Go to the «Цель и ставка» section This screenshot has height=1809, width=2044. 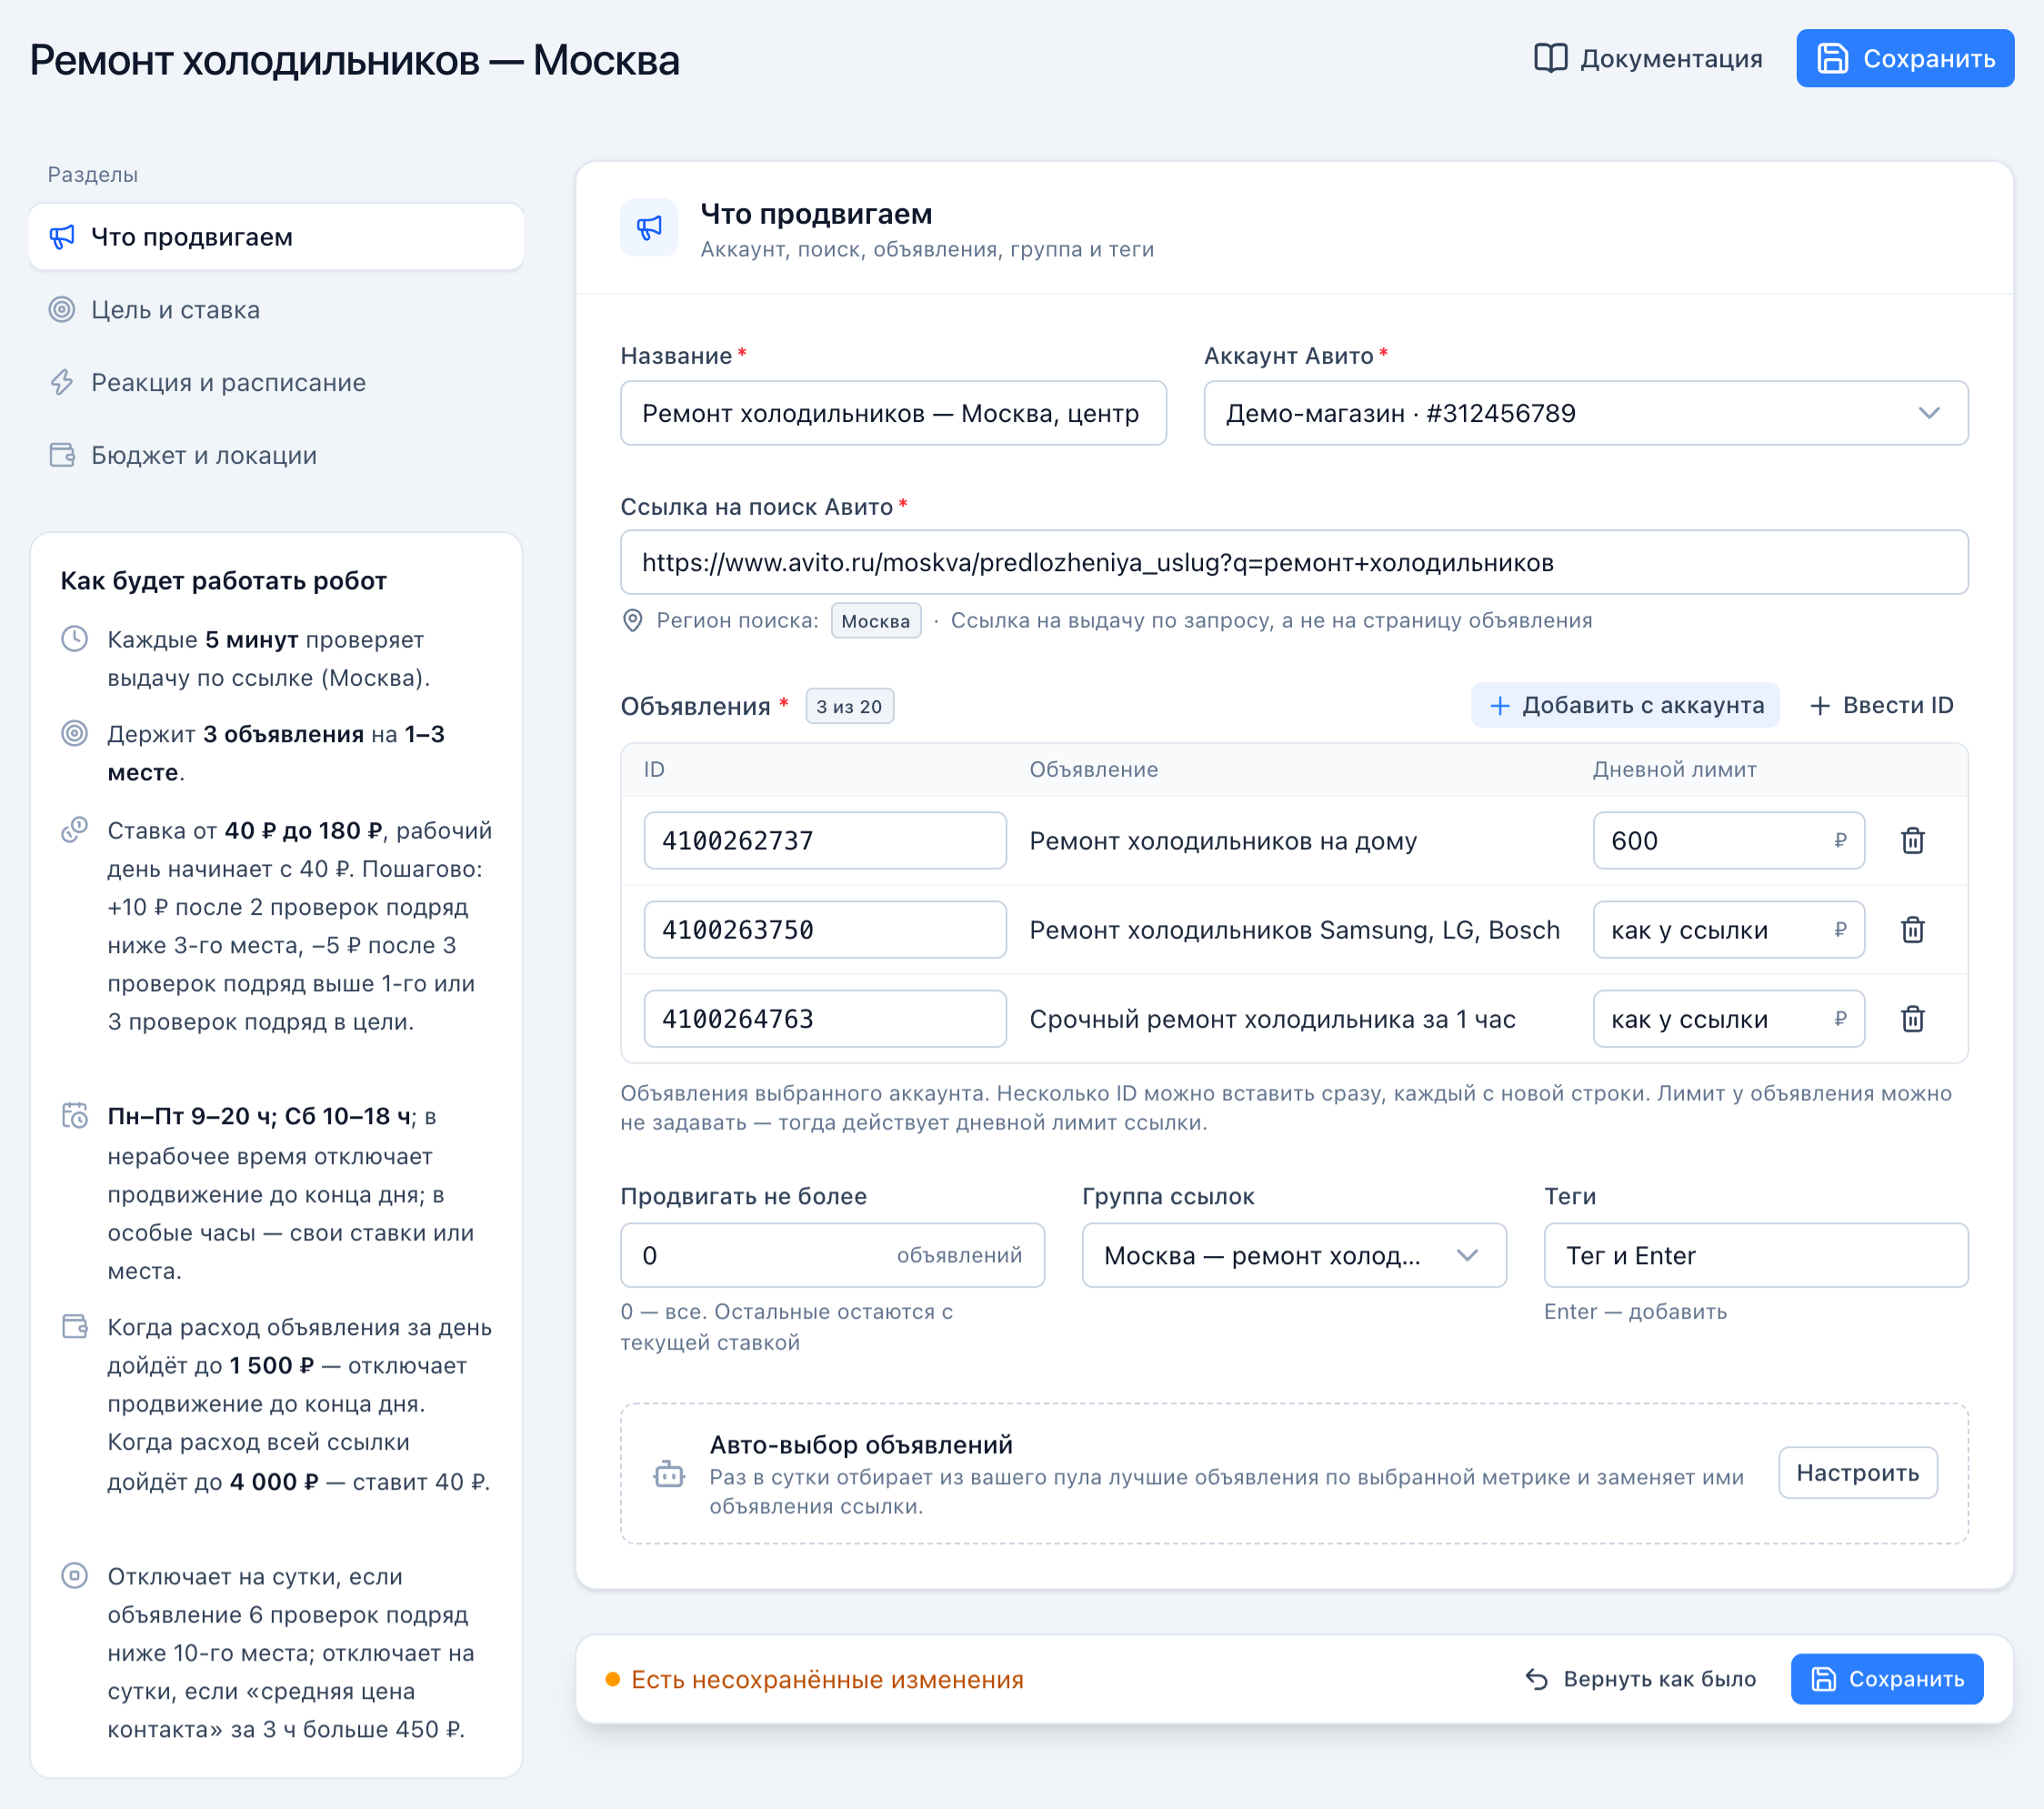tap(276, 310)
